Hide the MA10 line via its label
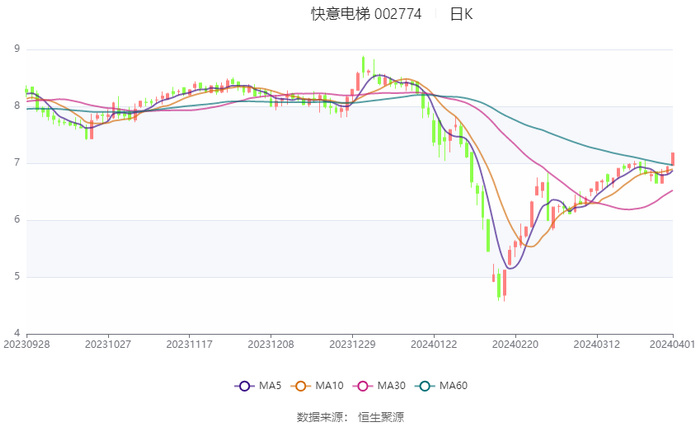Image resolution: width=700 pixels, height=427 pixels. pos(329,386)
